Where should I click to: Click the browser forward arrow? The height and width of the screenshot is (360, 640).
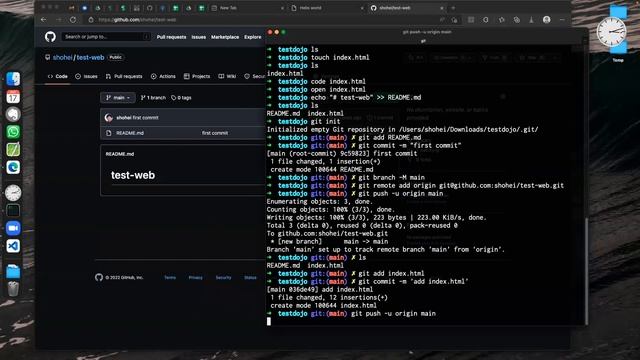click(x=58, y=20)
